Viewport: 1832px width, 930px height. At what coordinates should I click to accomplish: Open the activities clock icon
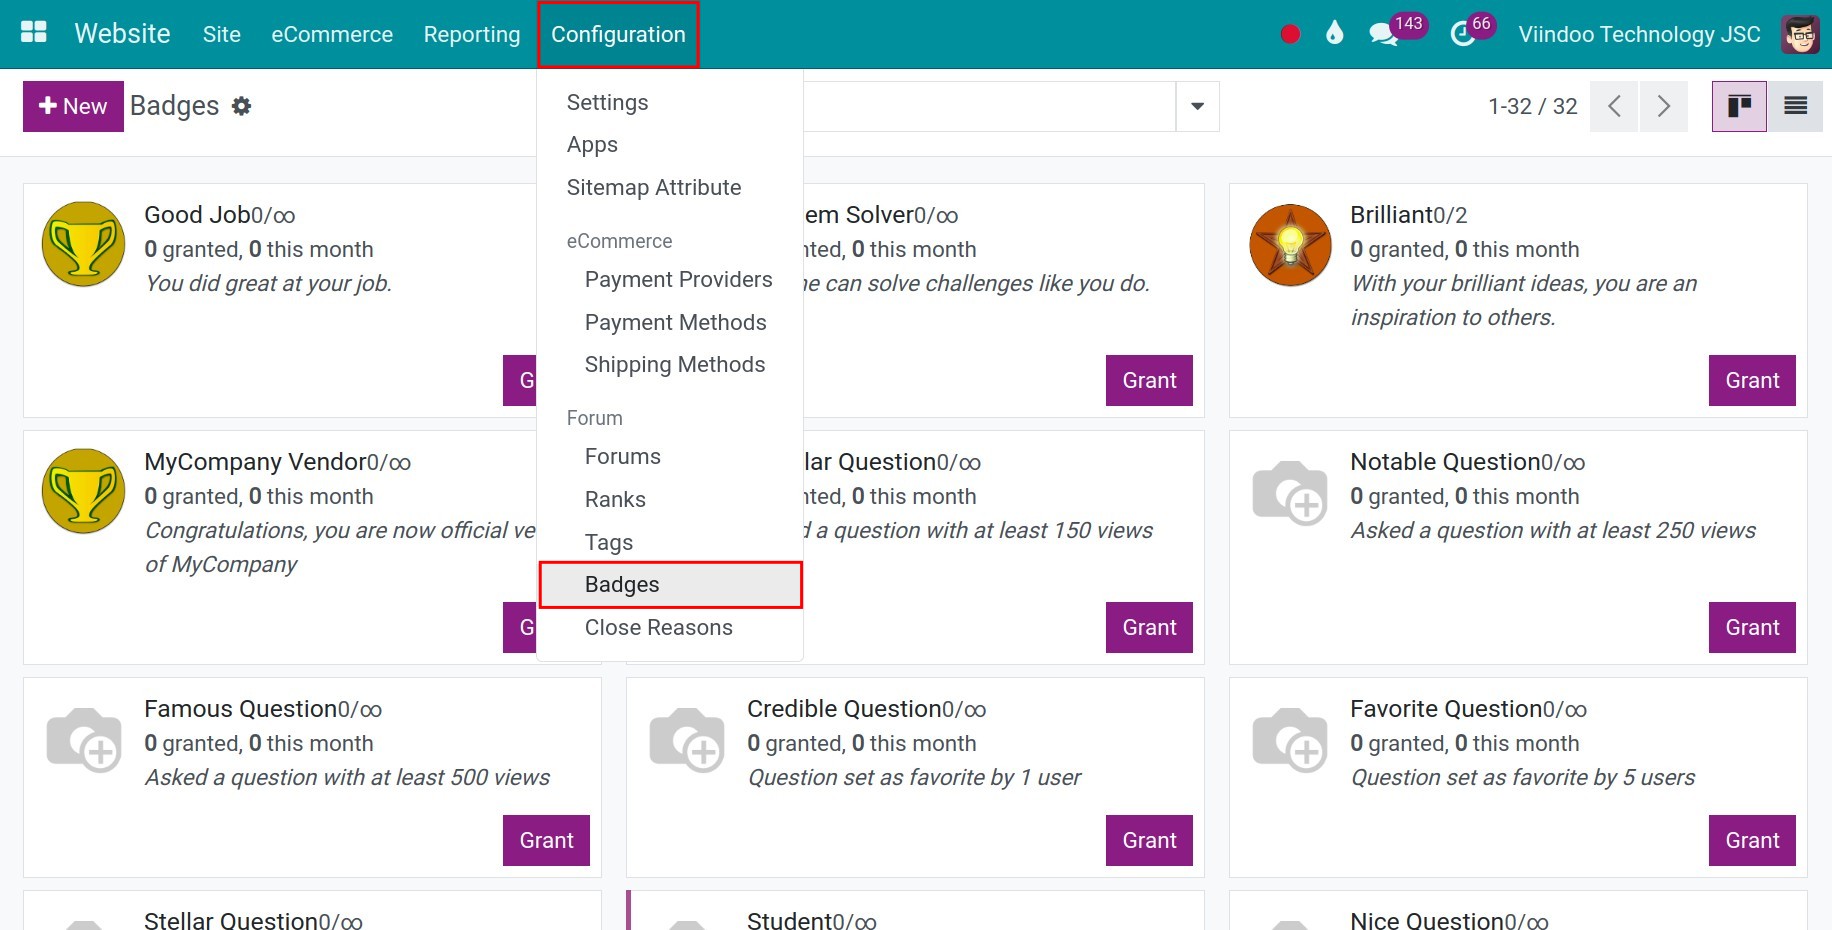[x=1462, y=34]
